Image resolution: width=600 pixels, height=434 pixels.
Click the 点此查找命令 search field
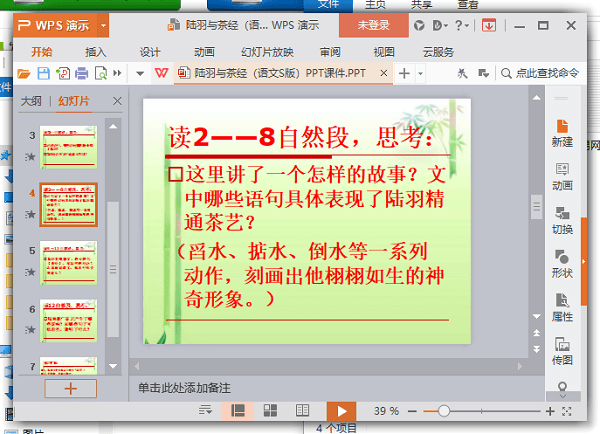click(x=540, y=73)
